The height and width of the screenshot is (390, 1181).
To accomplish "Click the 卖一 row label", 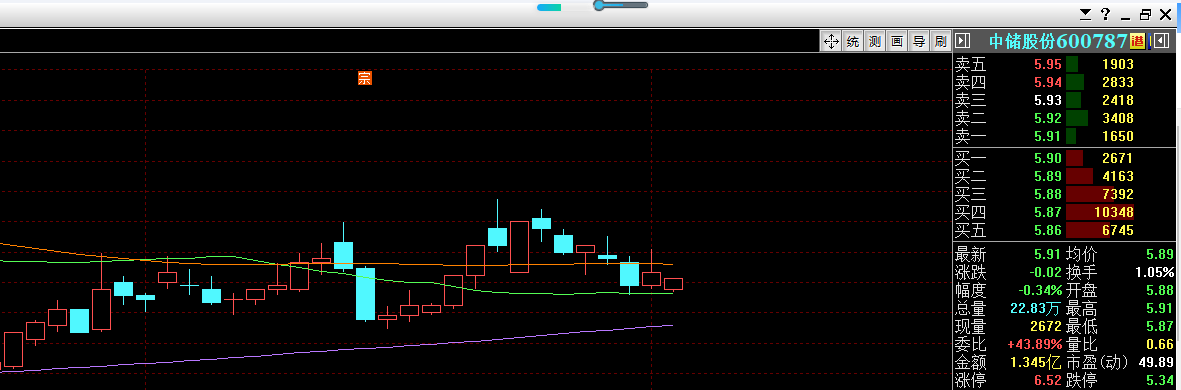I will click(x=971, y=136).
